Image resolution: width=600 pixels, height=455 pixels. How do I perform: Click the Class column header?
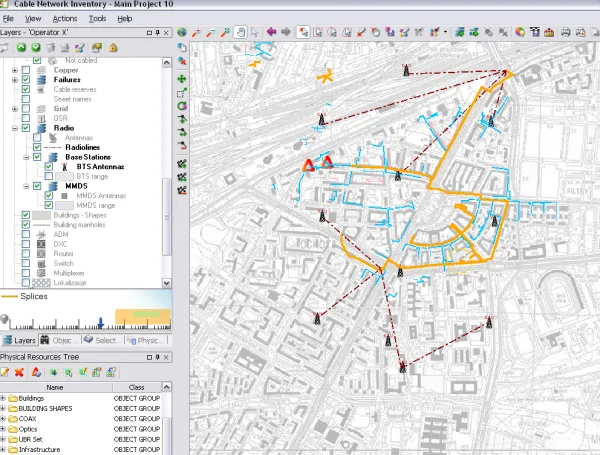click(x=136, y=387)
